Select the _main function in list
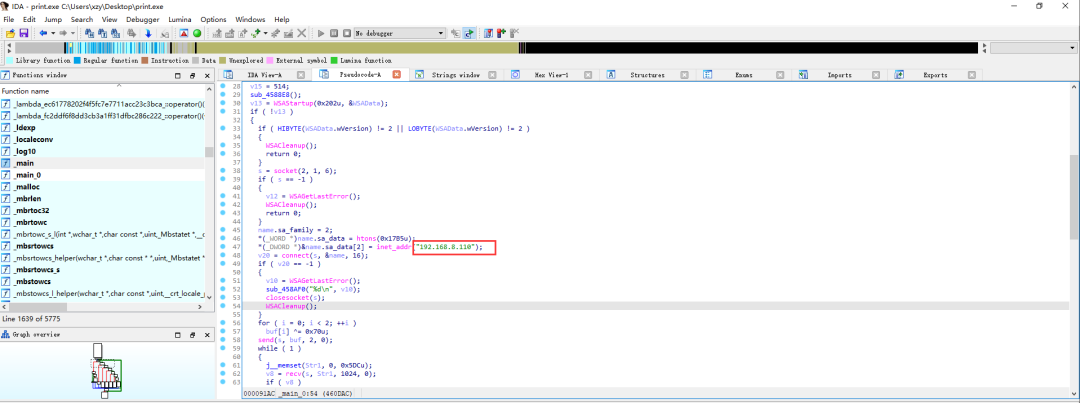 [102, 163]
